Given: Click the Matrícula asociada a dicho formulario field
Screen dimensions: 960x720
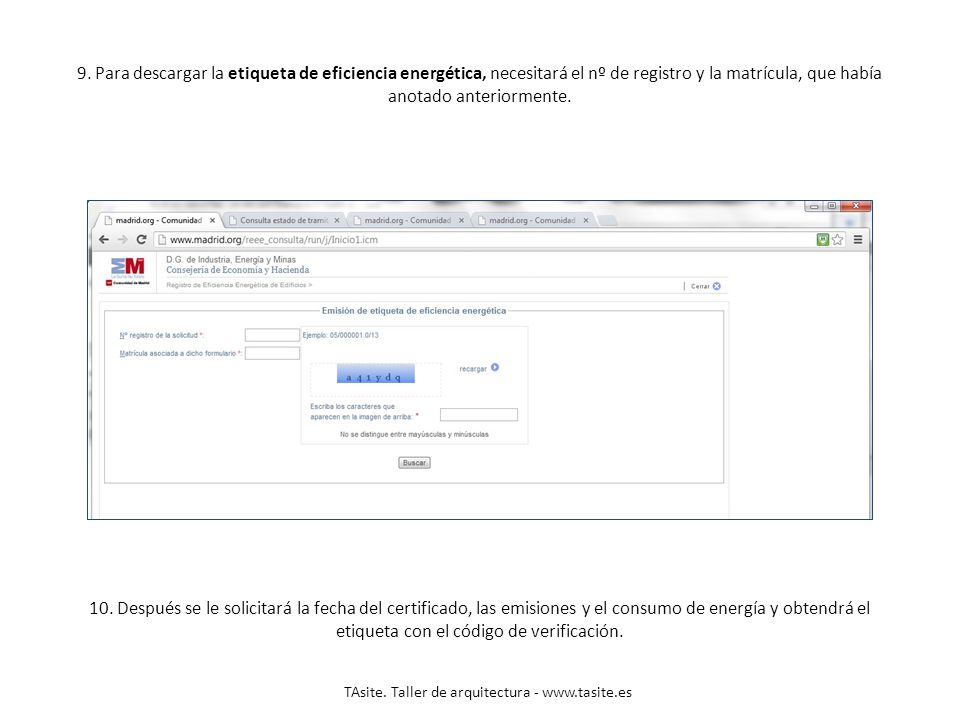Looking at the screenshot, I should pos(272,353).
